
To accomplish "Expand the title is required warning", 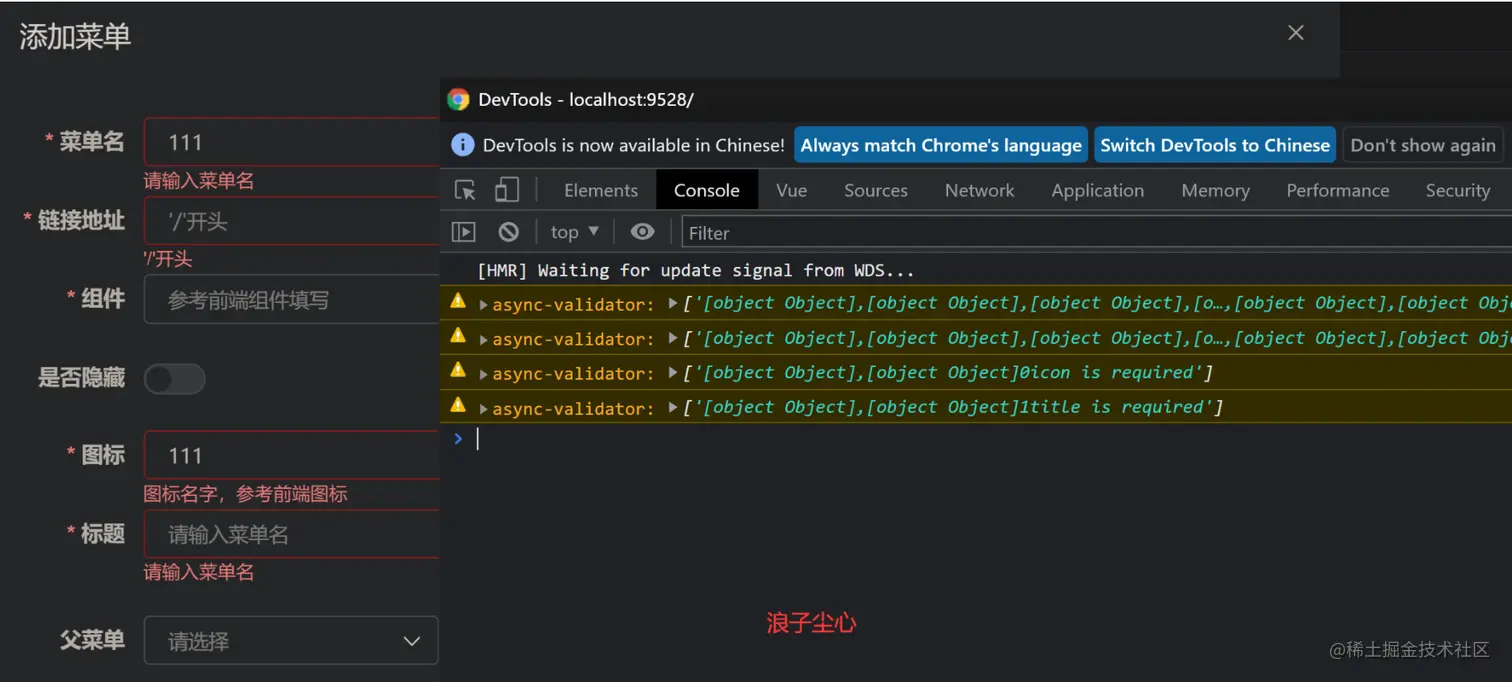I will (x=484, y=408).
